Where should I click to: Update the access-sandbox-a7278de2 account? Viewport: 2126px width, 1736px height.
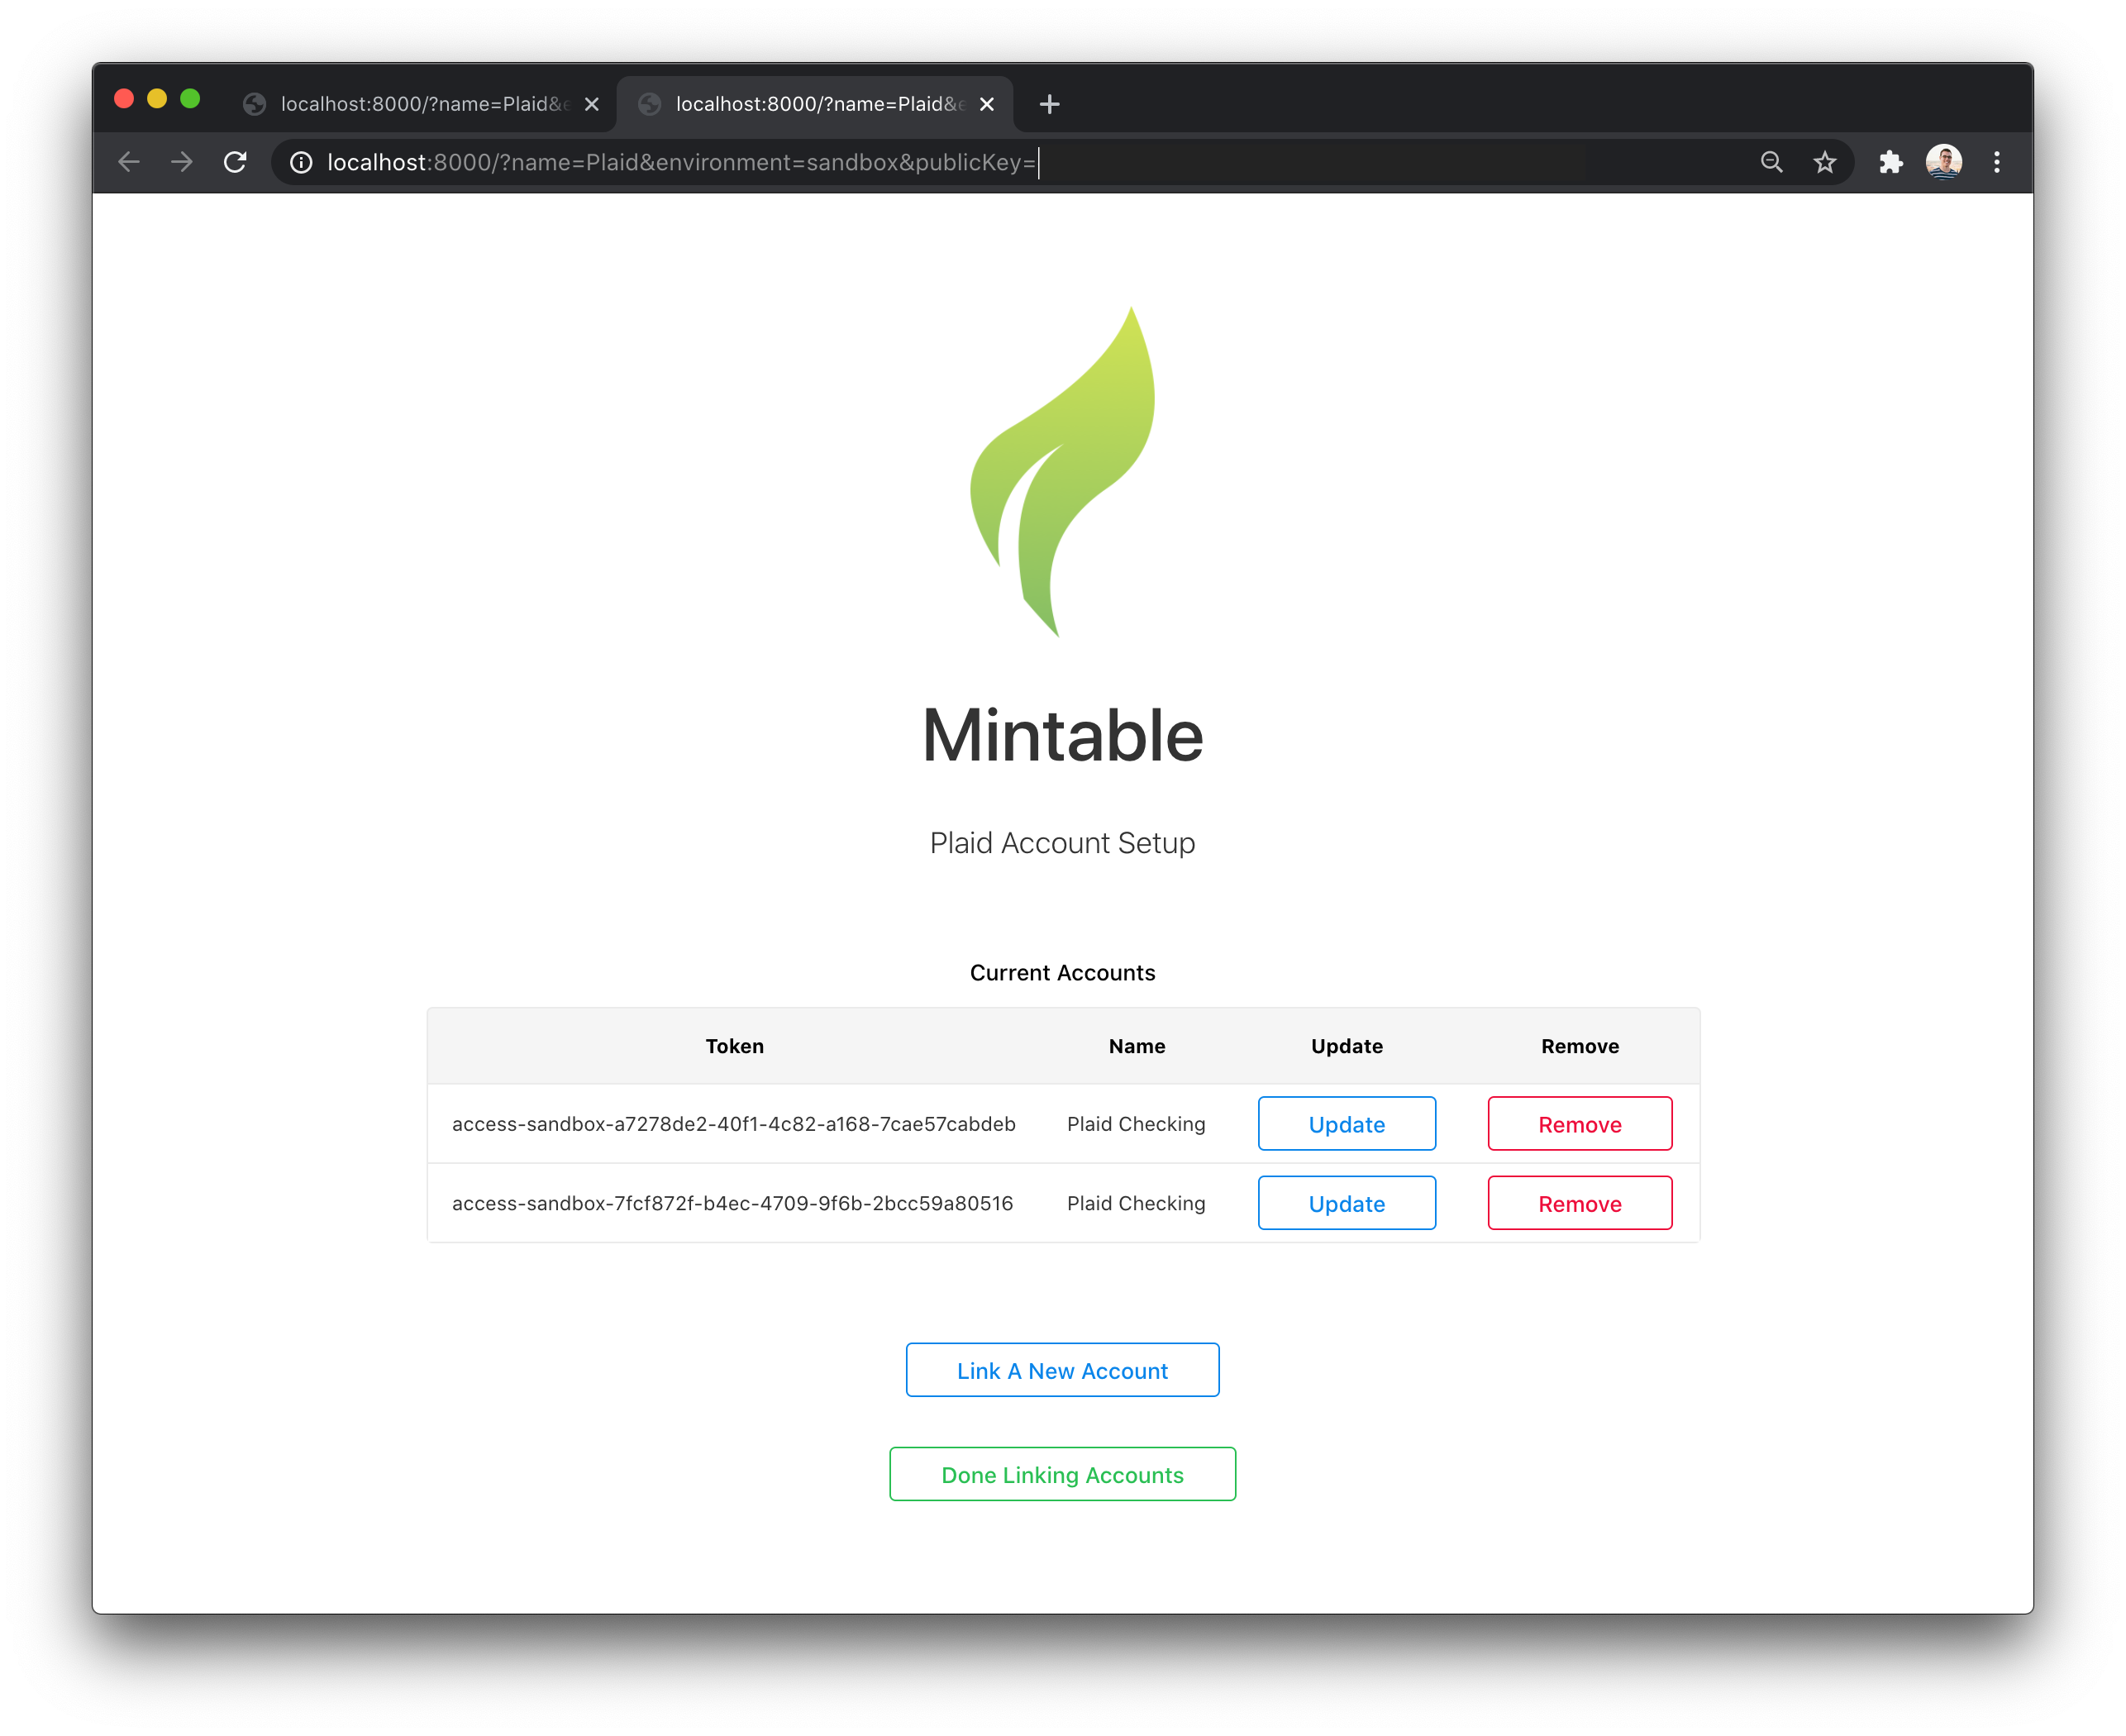point(1347,1124)
